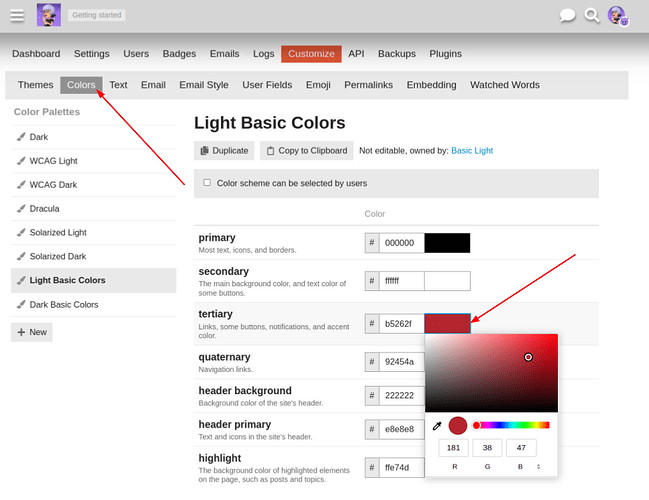649x500 pixels.
Task: Open the Permalinks sub-tab
Action: pos(368,85)
